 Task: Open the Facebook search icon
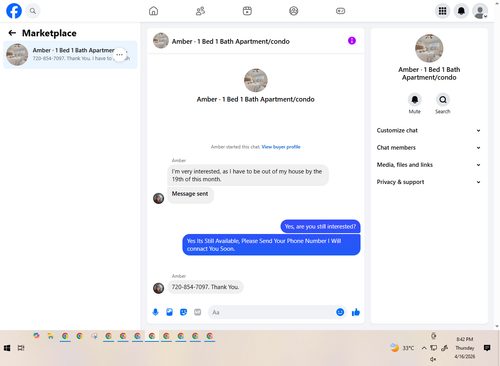click(x=33, y=11)
